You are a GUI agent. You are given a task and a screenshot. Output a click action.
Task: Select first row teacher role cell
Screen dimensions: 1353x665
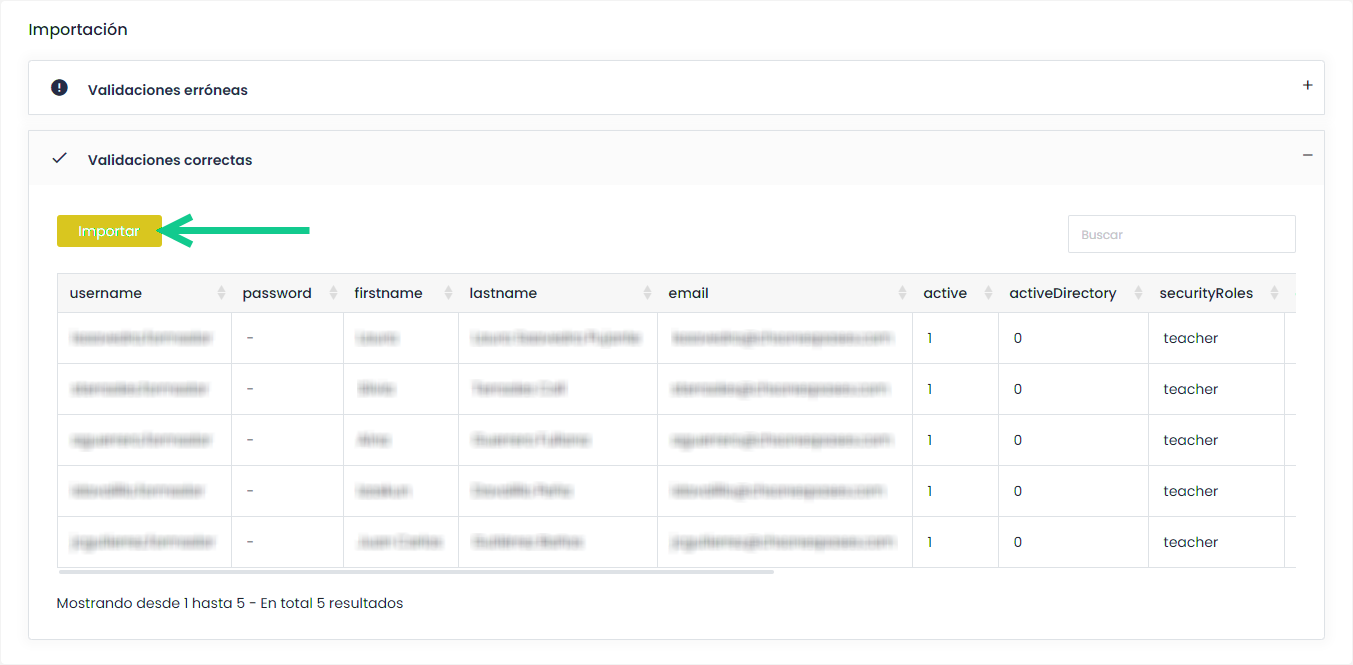(1190, 338)
